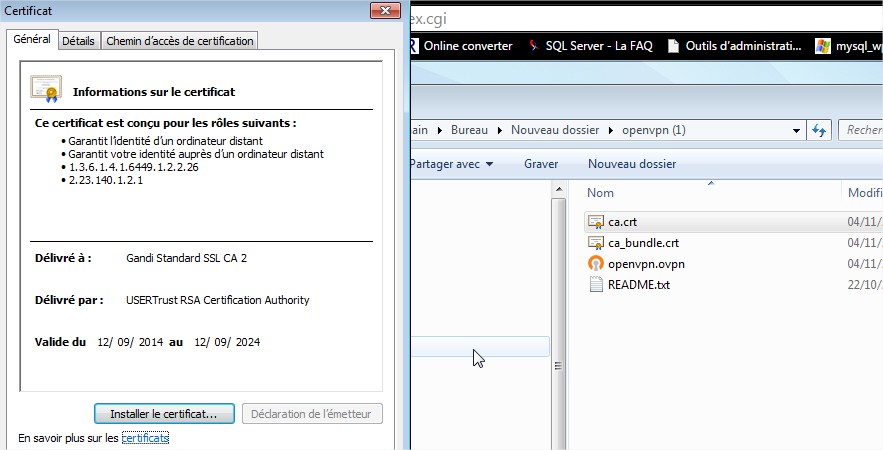
Task: Expand the arrow before Bureau in breadcrumb
Action: tap(439, 131)
